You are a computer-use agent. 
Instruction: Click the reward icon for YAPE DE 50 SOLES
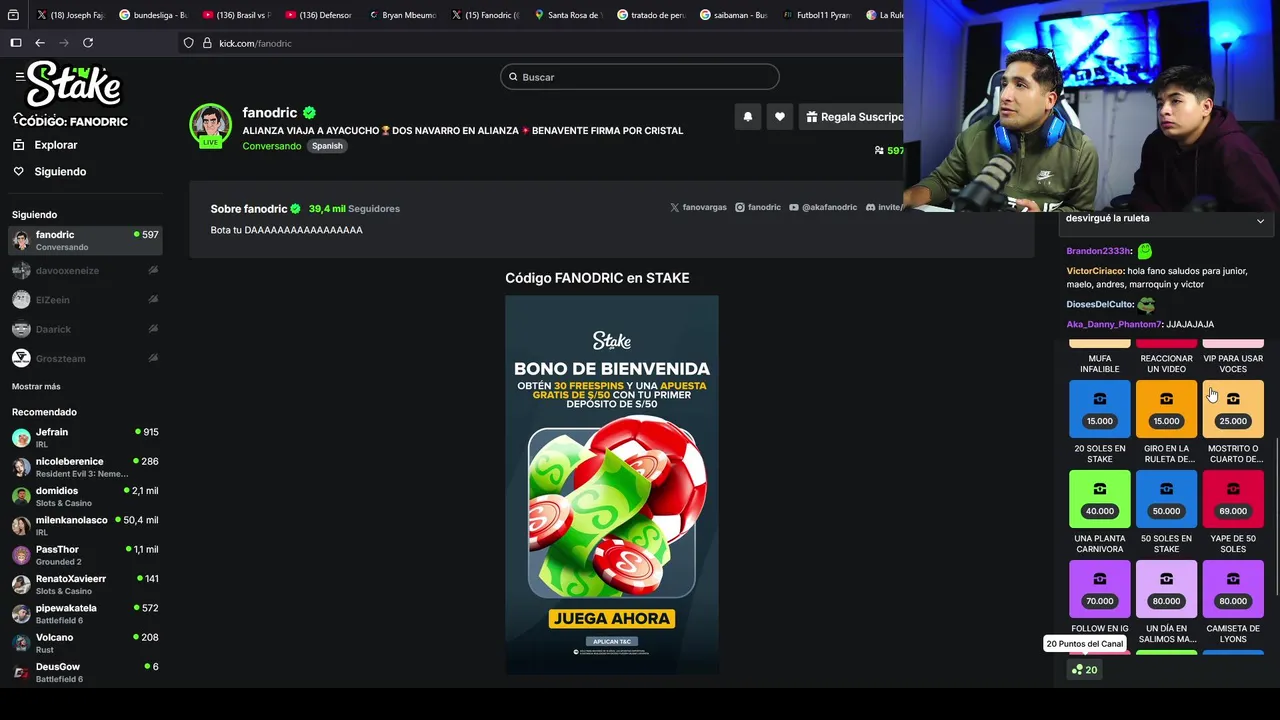click(x=1233, y=499)
